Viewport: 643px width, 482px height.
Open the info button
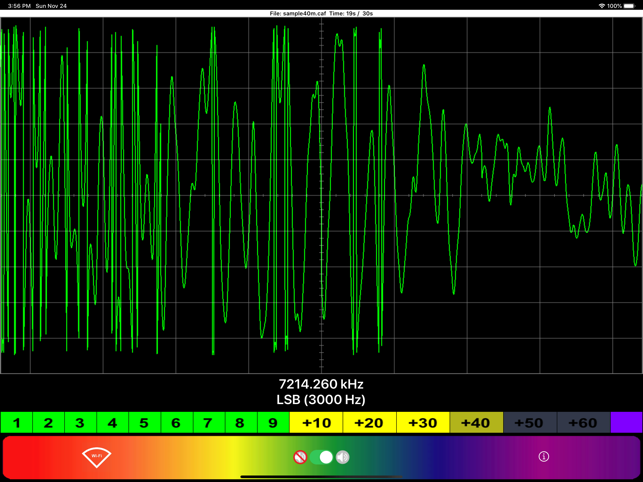[544, 457]
